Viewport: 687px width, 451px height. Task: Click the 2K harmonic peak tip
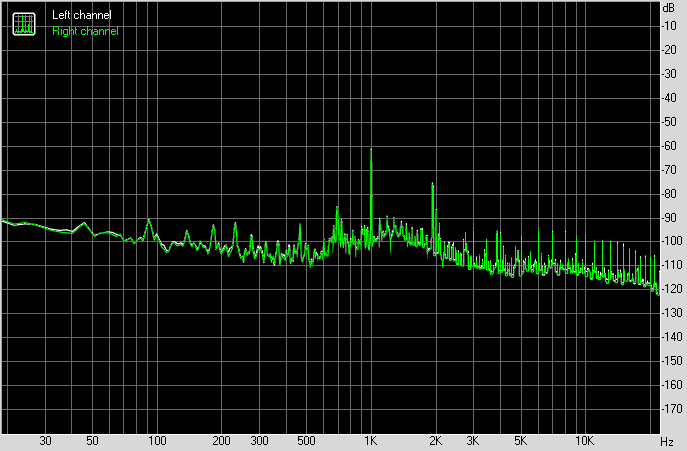(x=432, y=184)
